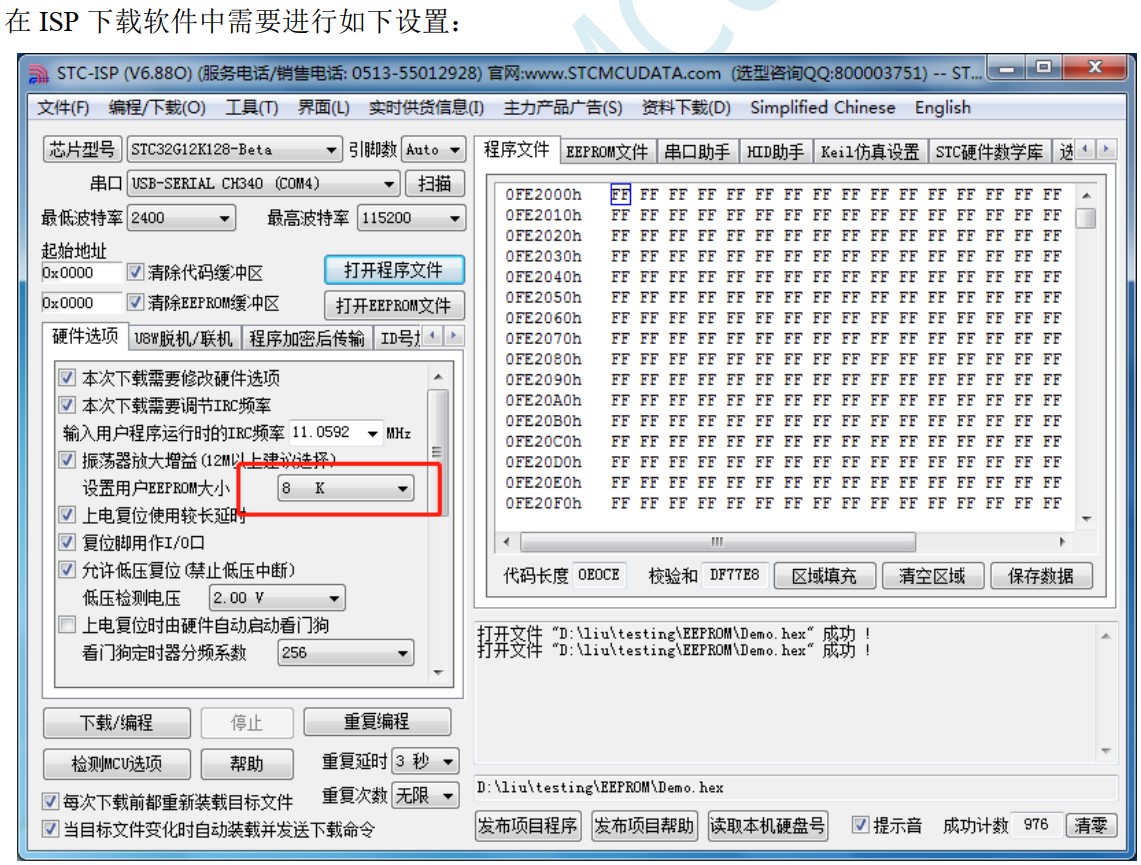Enable 上电复位时由硬件自动启动看门狗
Viewport: 1141px width, 865px height.
(67, 625)
